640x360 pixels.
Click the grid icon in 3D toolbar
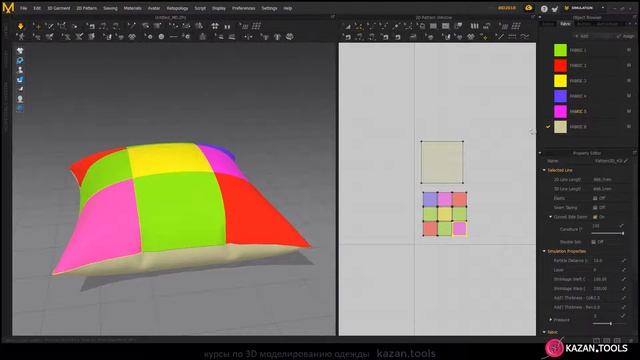pos(256,26)
